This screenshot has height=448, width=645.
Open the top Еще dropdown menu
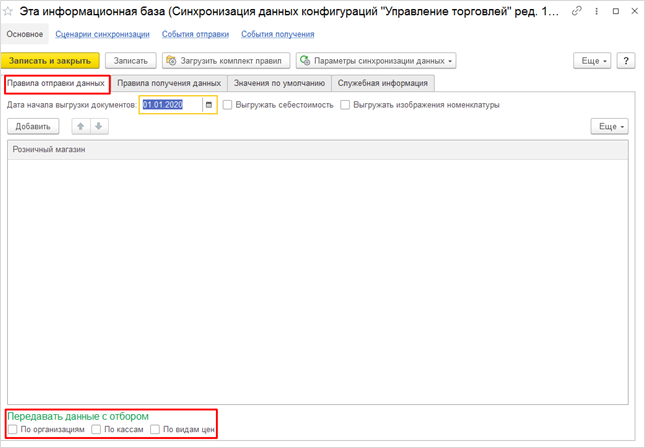coord(593,61)
